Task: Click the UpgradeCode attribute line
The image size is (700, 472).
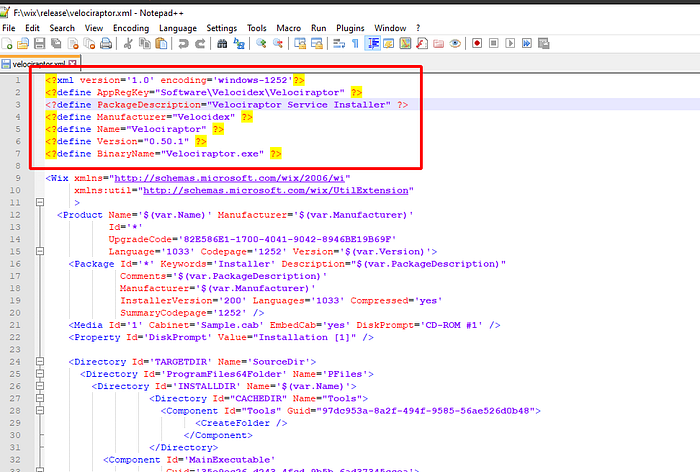Action: click(x=252, y=239)
